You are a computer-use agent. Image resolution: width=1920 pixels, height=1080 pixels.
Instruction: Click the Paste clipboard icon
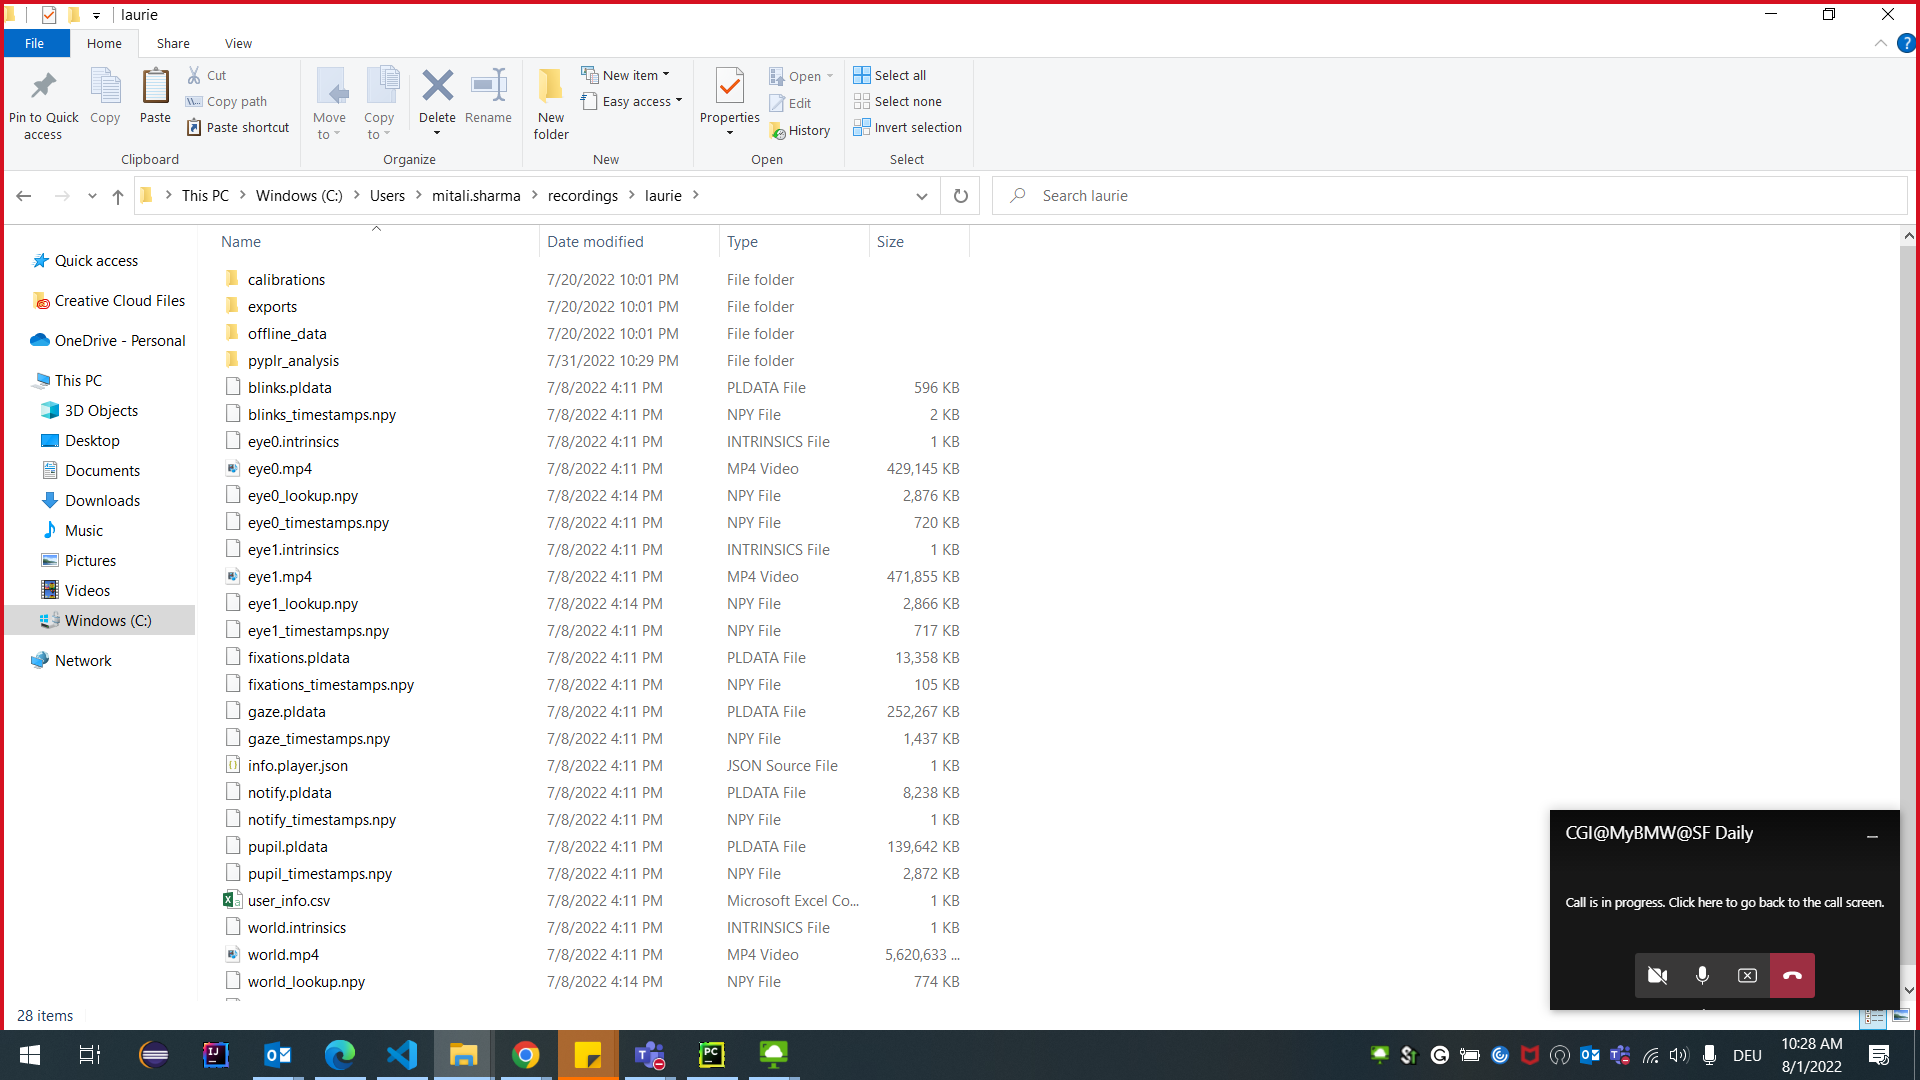click(x=155, y=86)
